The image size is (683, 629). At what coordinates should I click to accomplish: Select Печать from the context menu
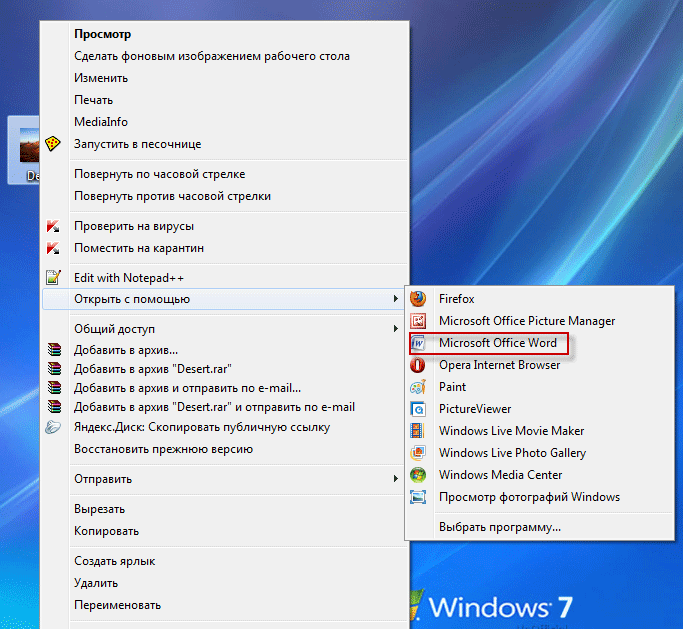pyautogui.click(x=93, y=100)
